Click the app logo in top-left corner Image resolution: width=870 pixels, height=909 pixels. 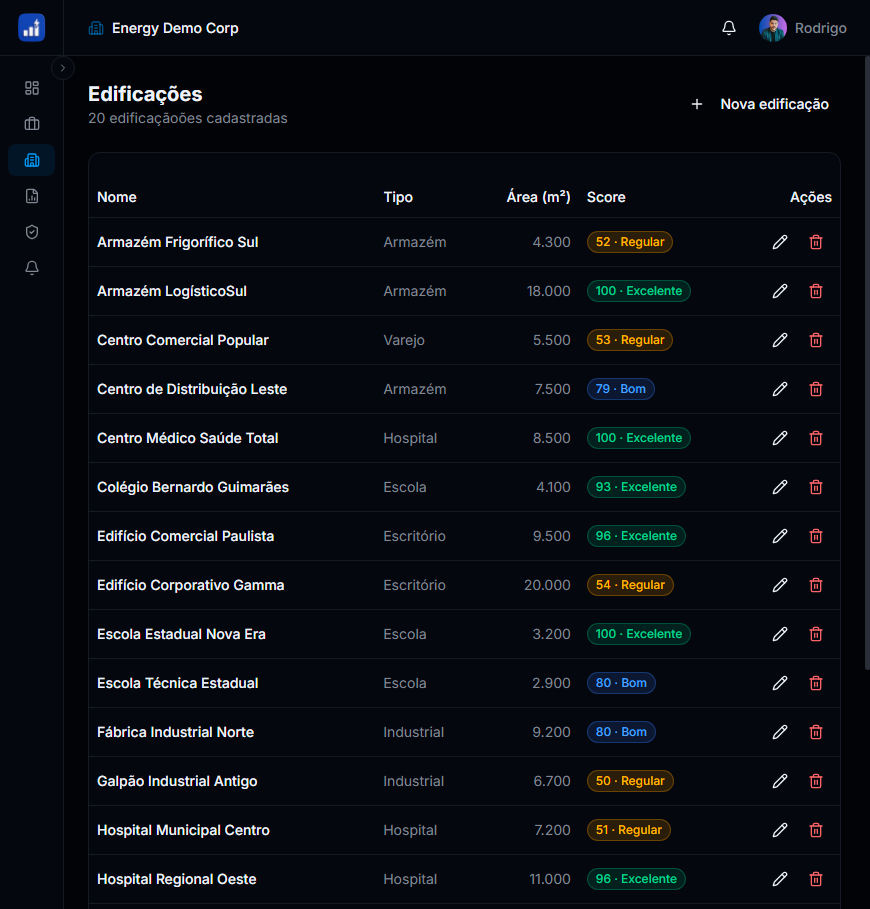(31, 28)
